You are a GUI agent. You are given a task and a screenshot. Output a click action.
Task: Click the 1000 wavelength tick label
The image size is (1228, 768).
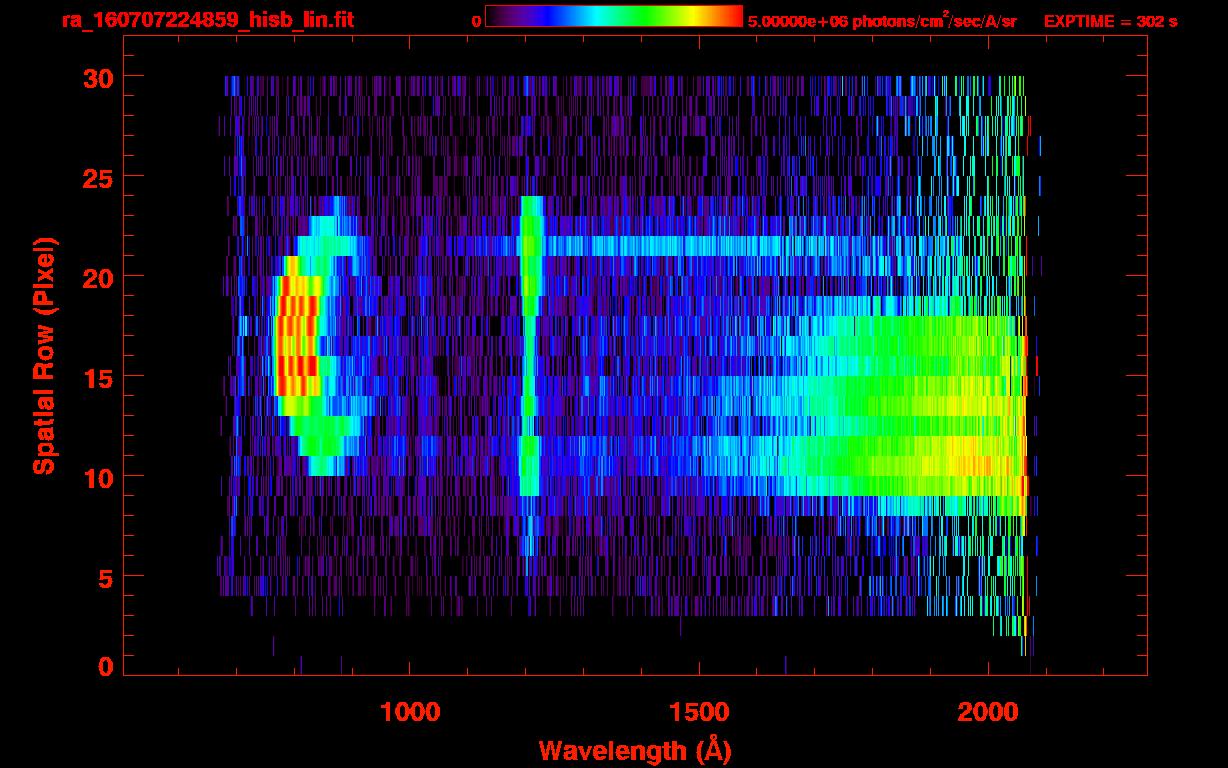[x=410, y=712]
